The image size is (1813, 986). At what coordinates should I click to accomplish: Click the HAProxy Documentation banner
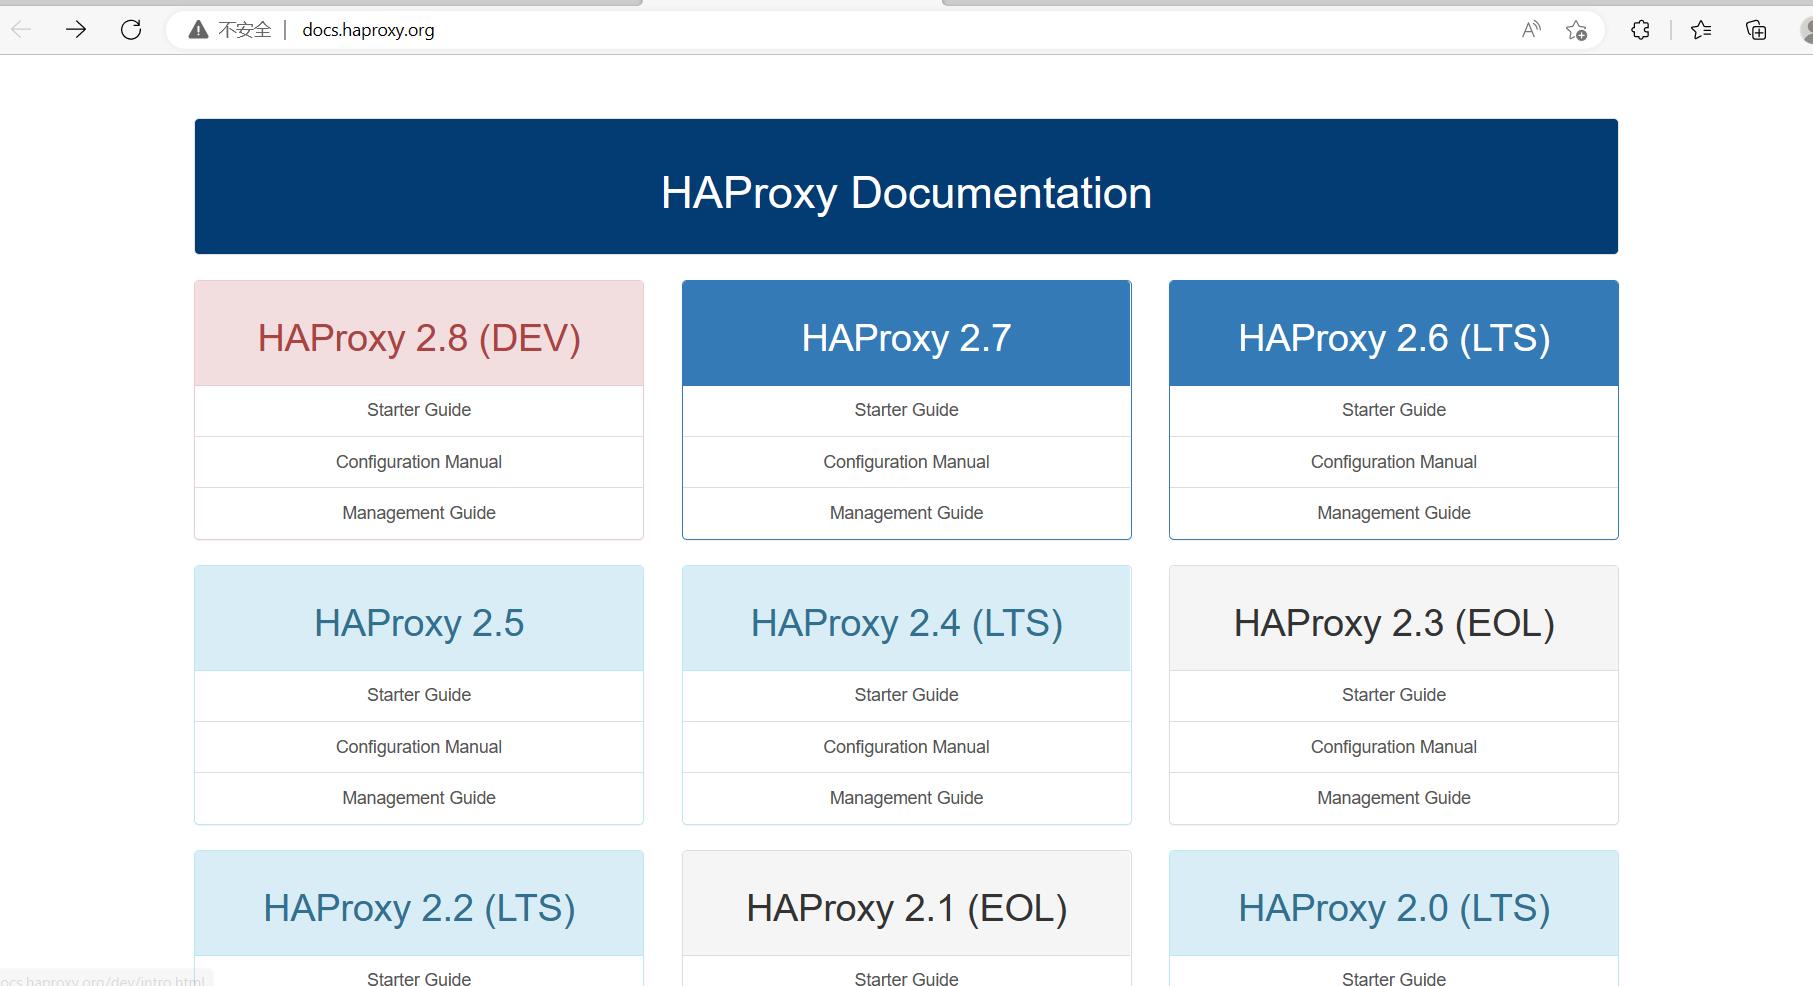click(x=906, y=187)
